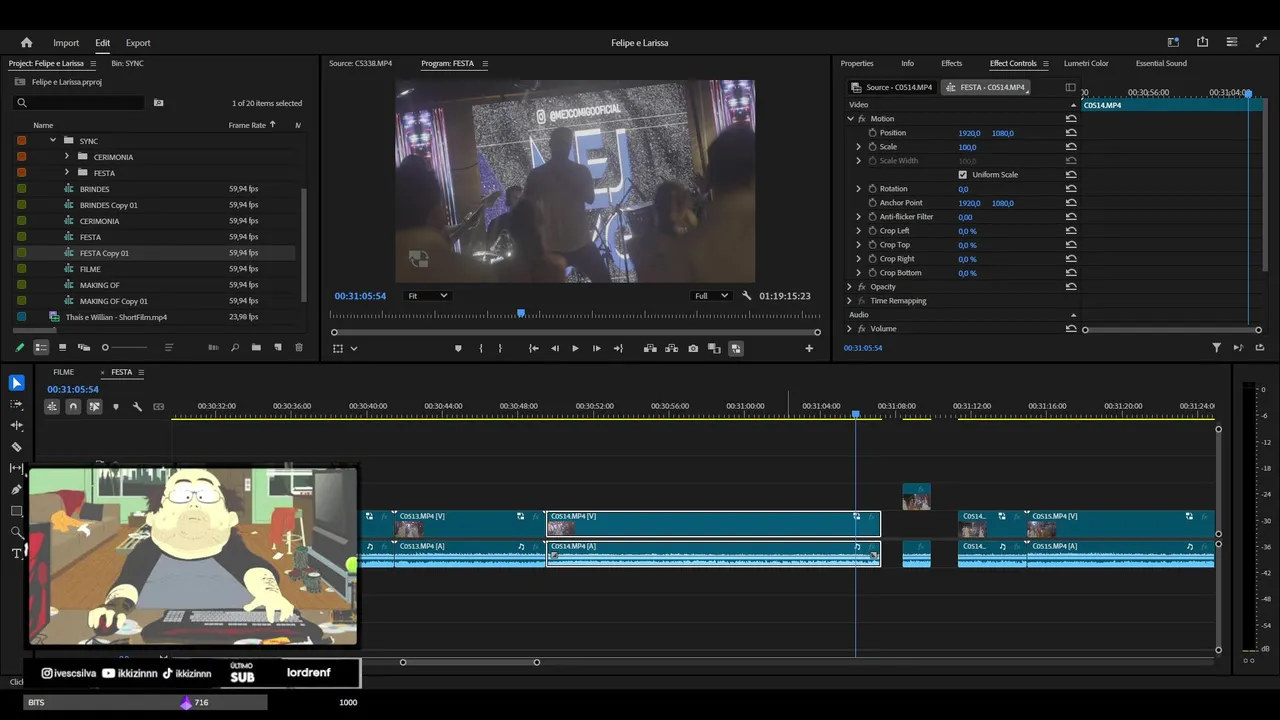1280x720 pixels.
Task: Open the Full playback resolution dropdown
Action: click(711, 296)
